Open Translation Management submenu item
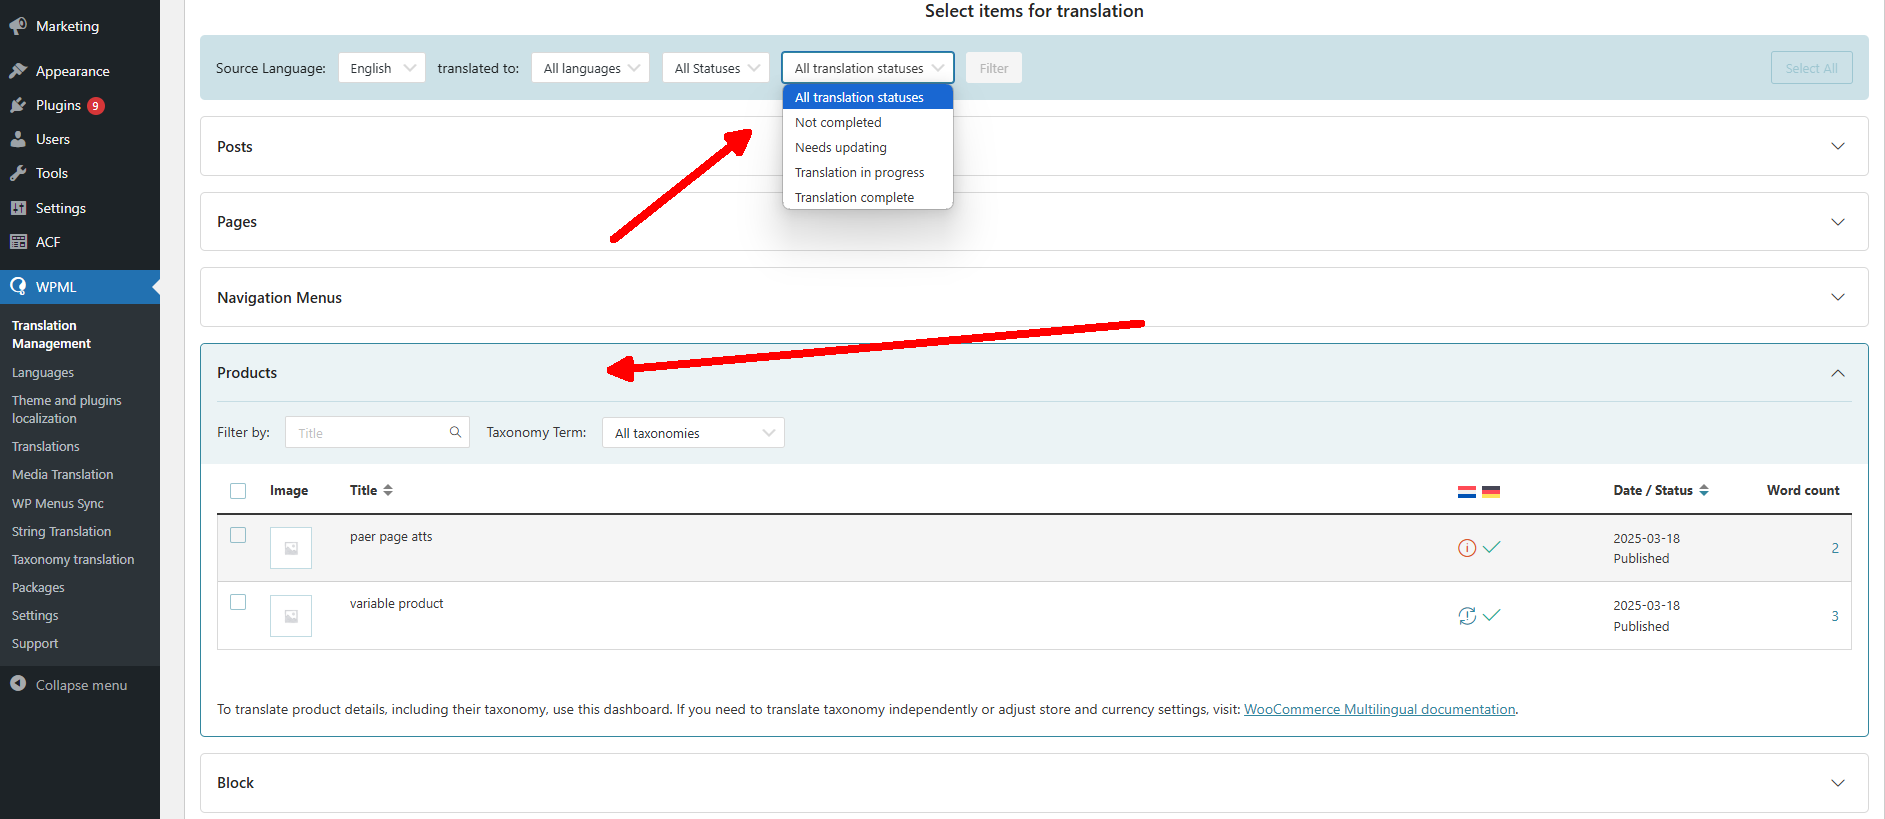1885x819 pixels. coord(51,334)
